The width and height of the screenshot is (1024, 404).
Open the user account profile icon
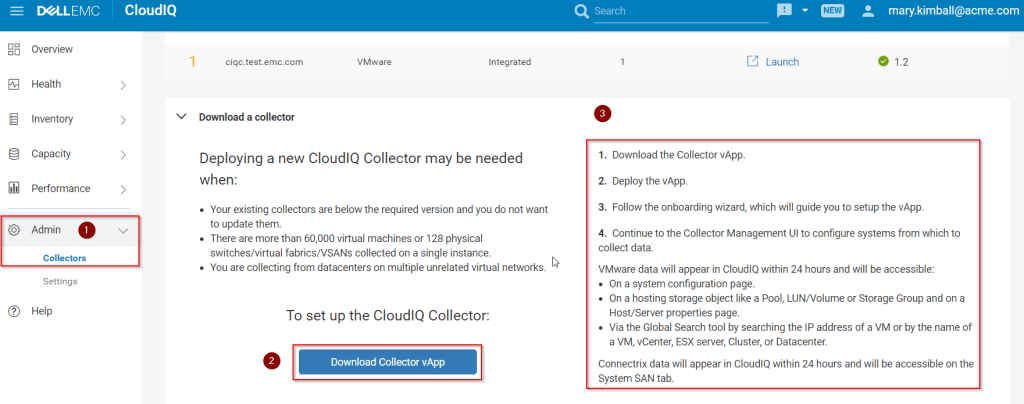pyautogui.click(x=868, y=11)
